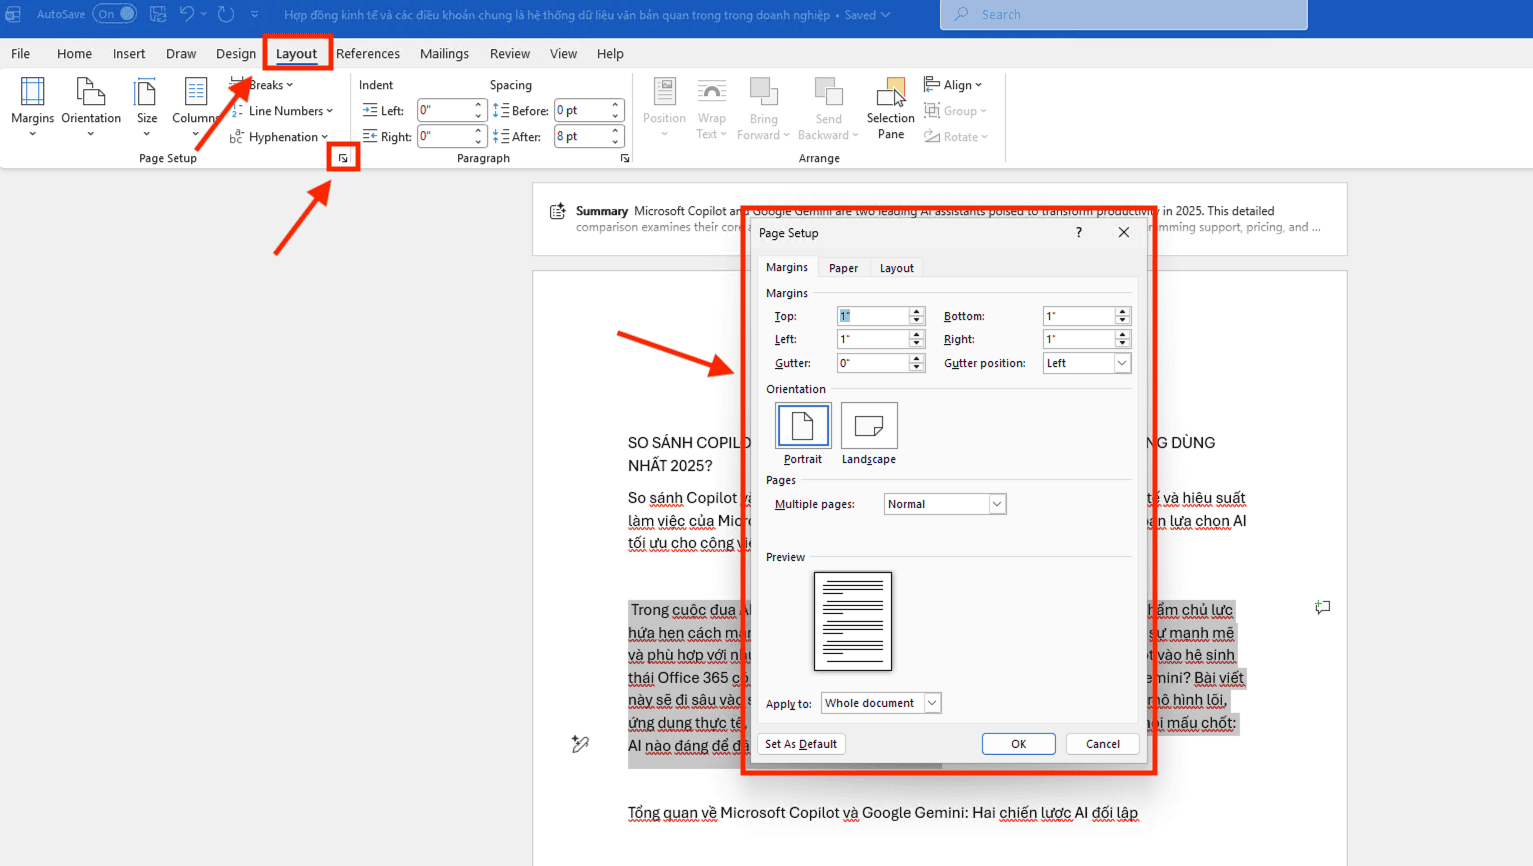This screenshot has height=866, width=1533.
Task: Click the Position arrange icon
Action: (x=664, y=108)
